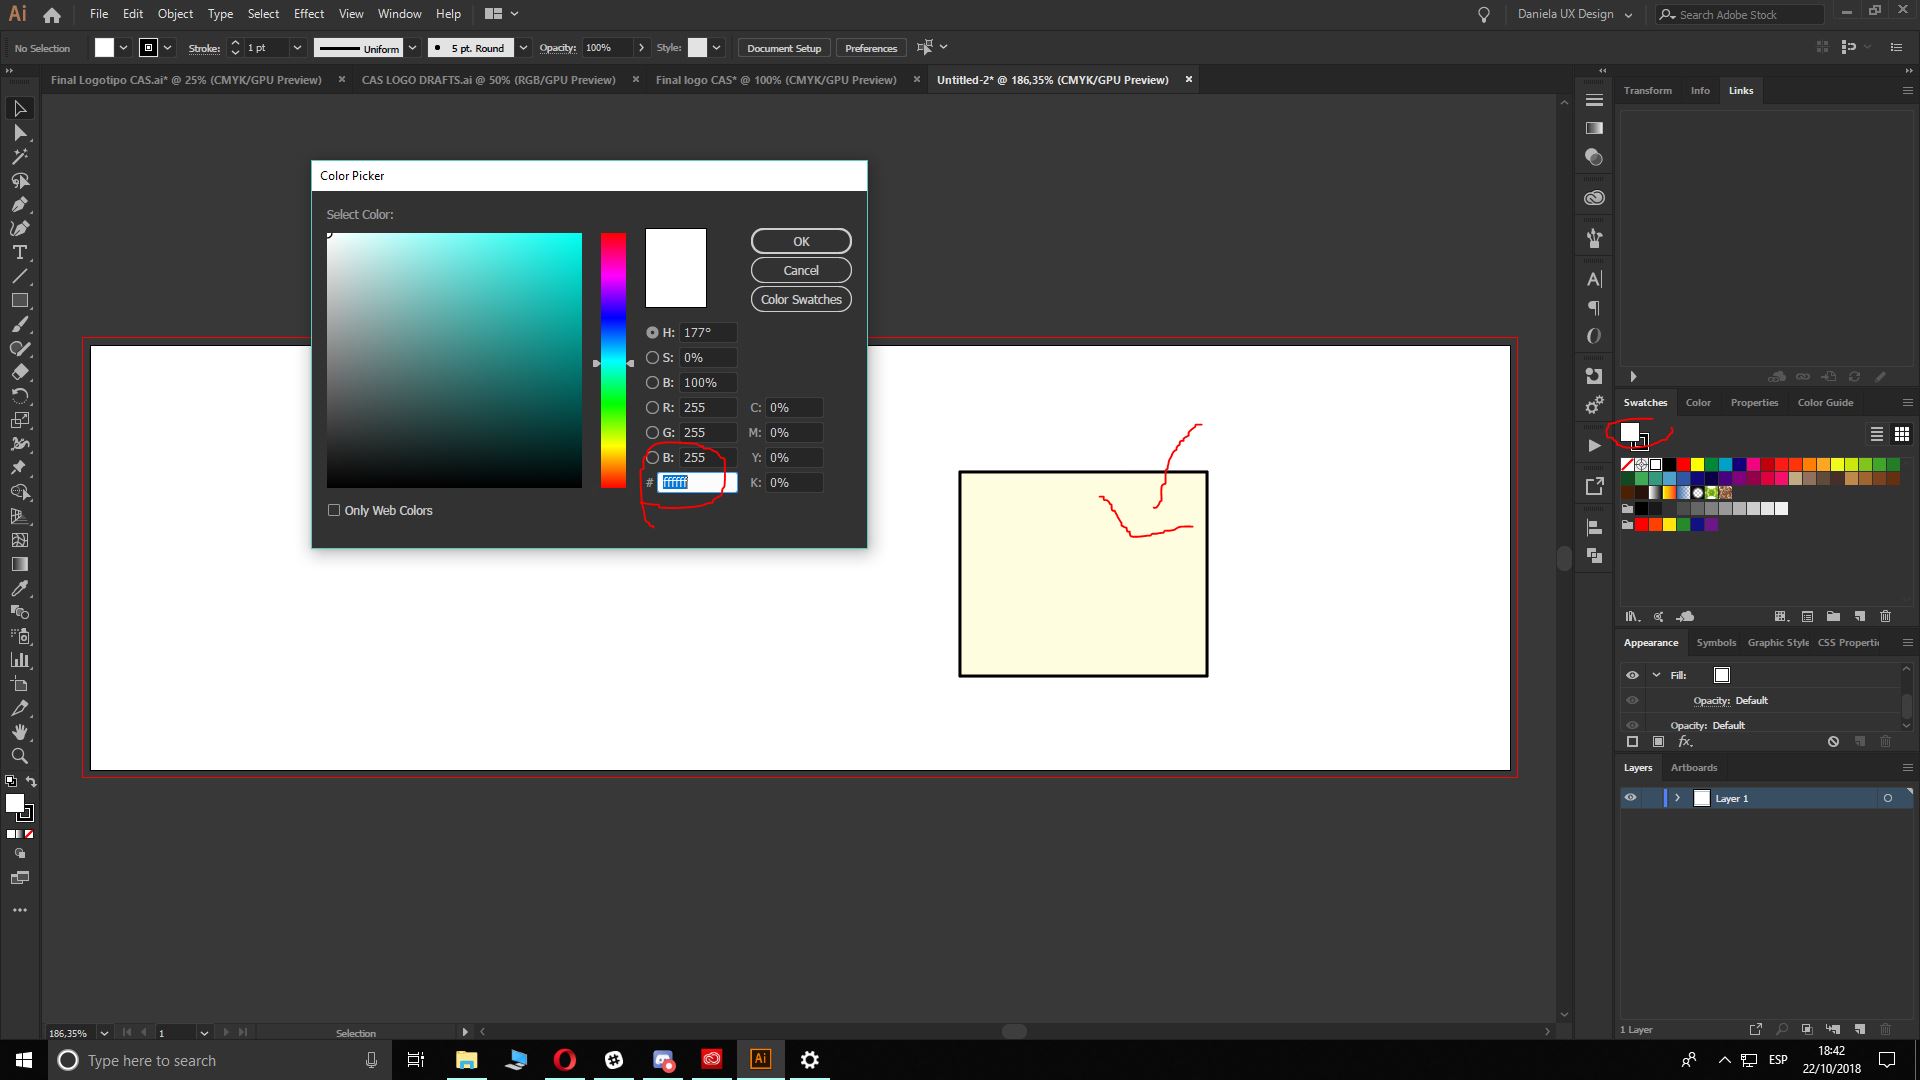Image resolution: width=1920 pixels, height=1080 pixels.
Task: Open the Object menu
Action: pos(175,13)
